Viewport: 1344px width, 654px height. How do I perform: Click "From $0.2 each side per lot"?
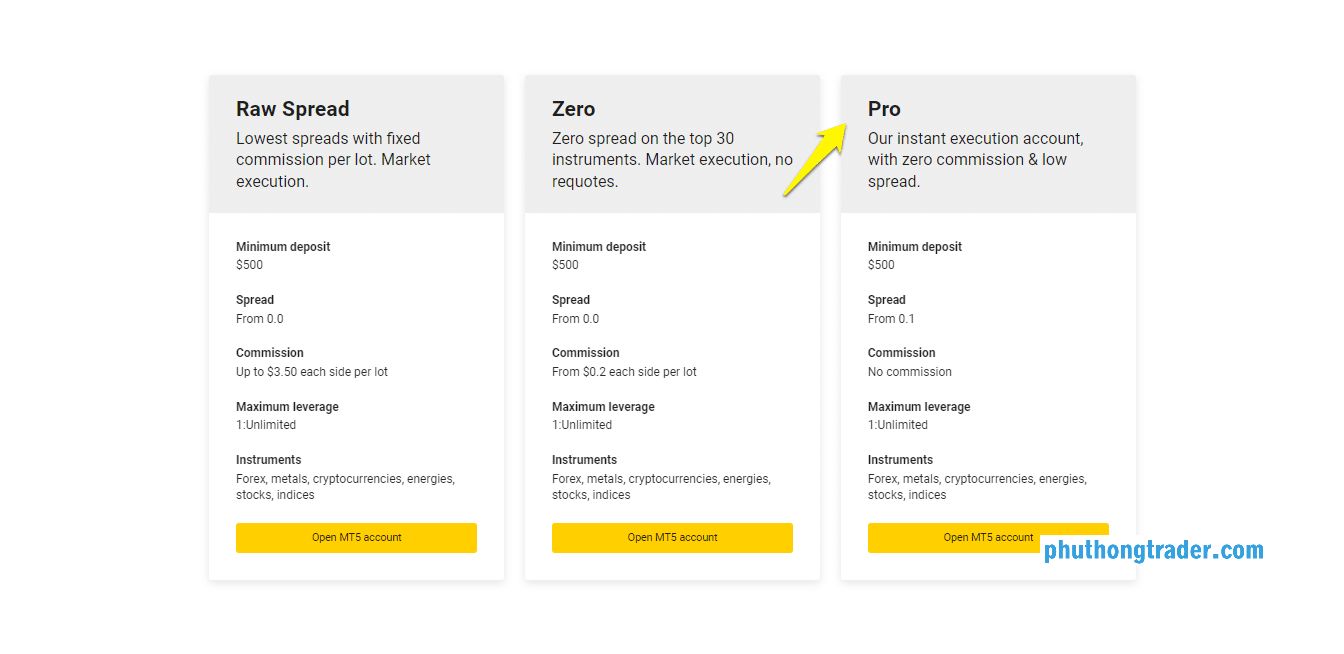tap(624, 372)
